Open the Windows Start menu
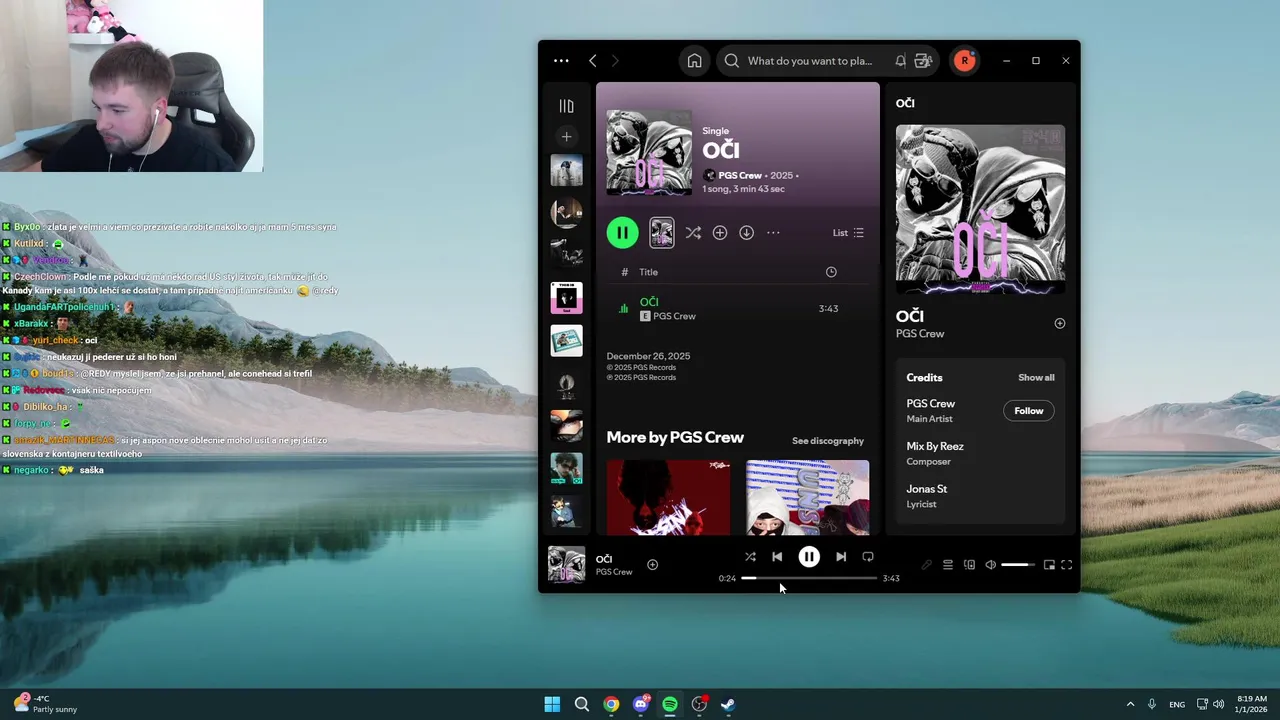1280x720 pixels. click(x=552, y=704)
